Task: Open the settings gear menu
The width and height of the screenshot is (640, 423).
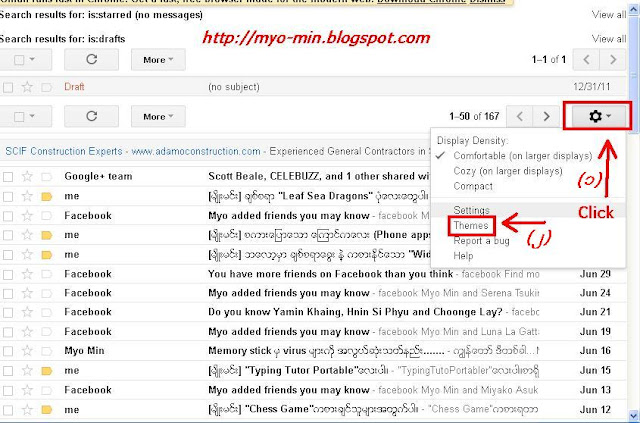Action: coord(599,116)
